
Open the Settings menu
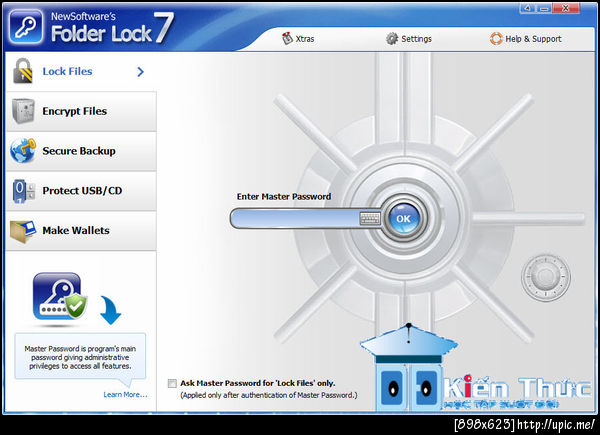(409, 39)
